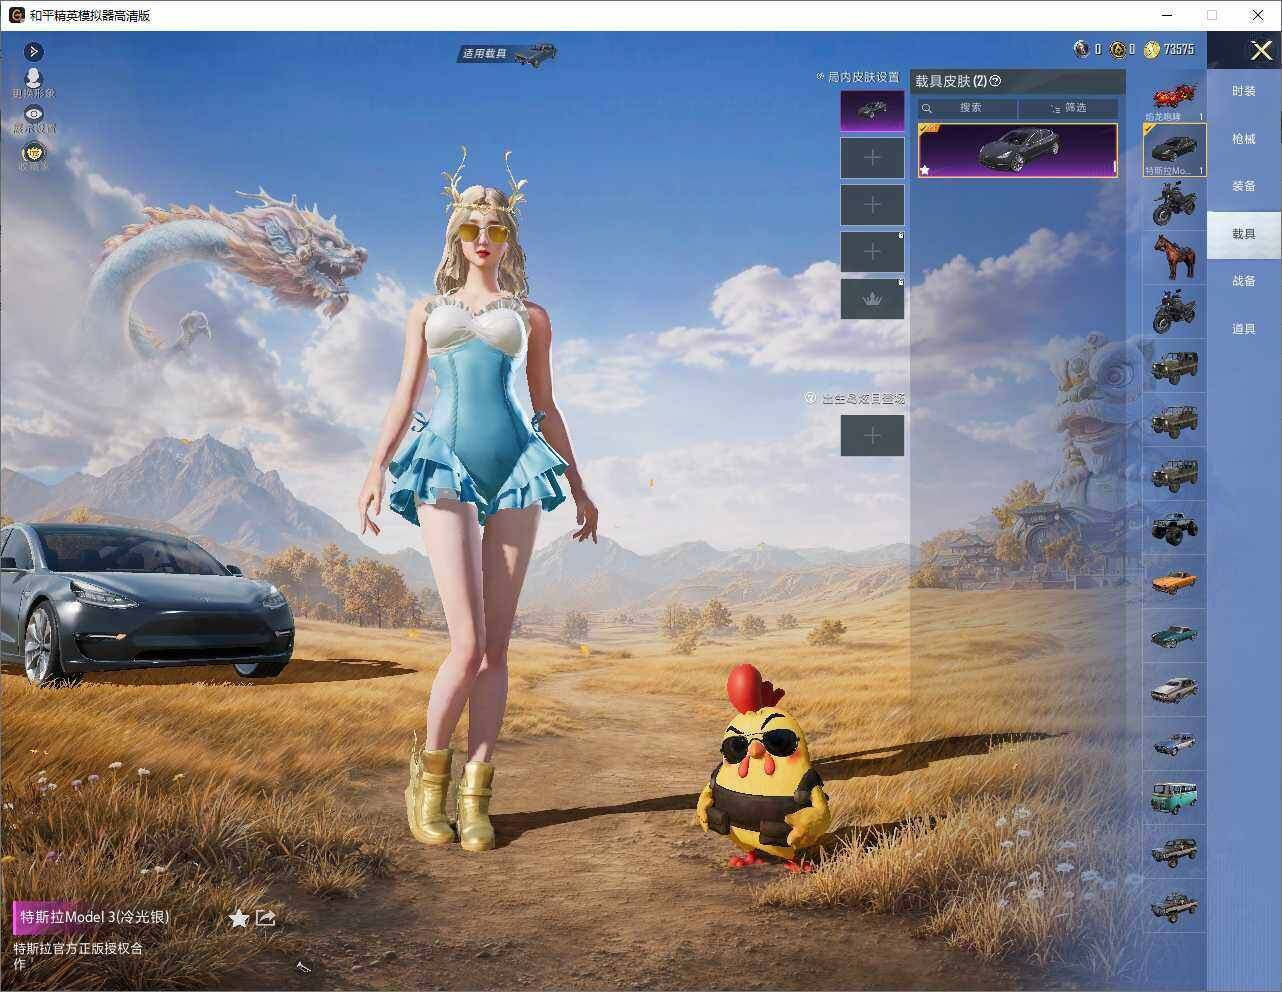1282x992 pixels.
Task: Click the 适用载具 applicable vehicle button
Action: (508, 53)
